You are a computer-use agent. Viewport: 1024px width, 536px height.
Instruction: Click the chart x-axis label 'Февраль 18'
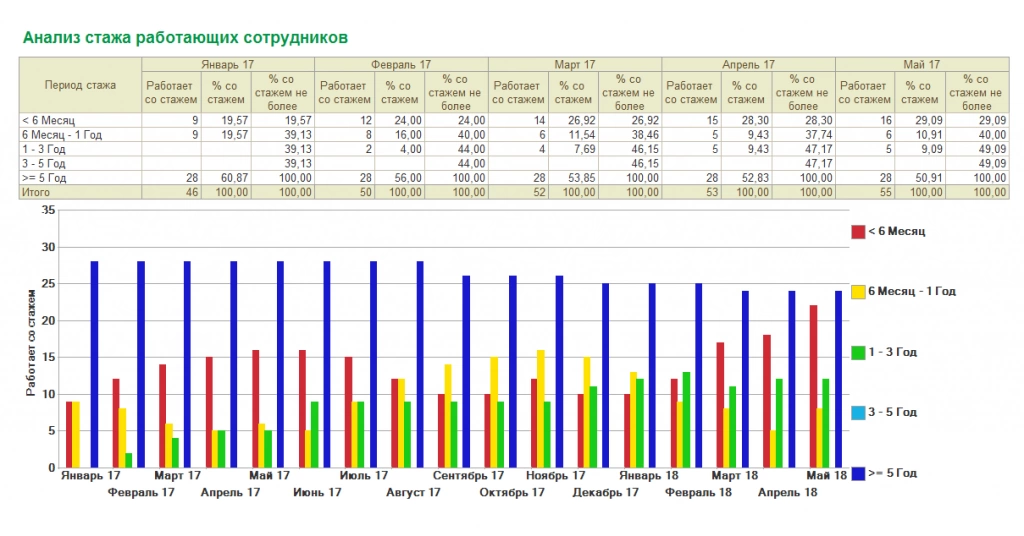(x=698, y=492)
